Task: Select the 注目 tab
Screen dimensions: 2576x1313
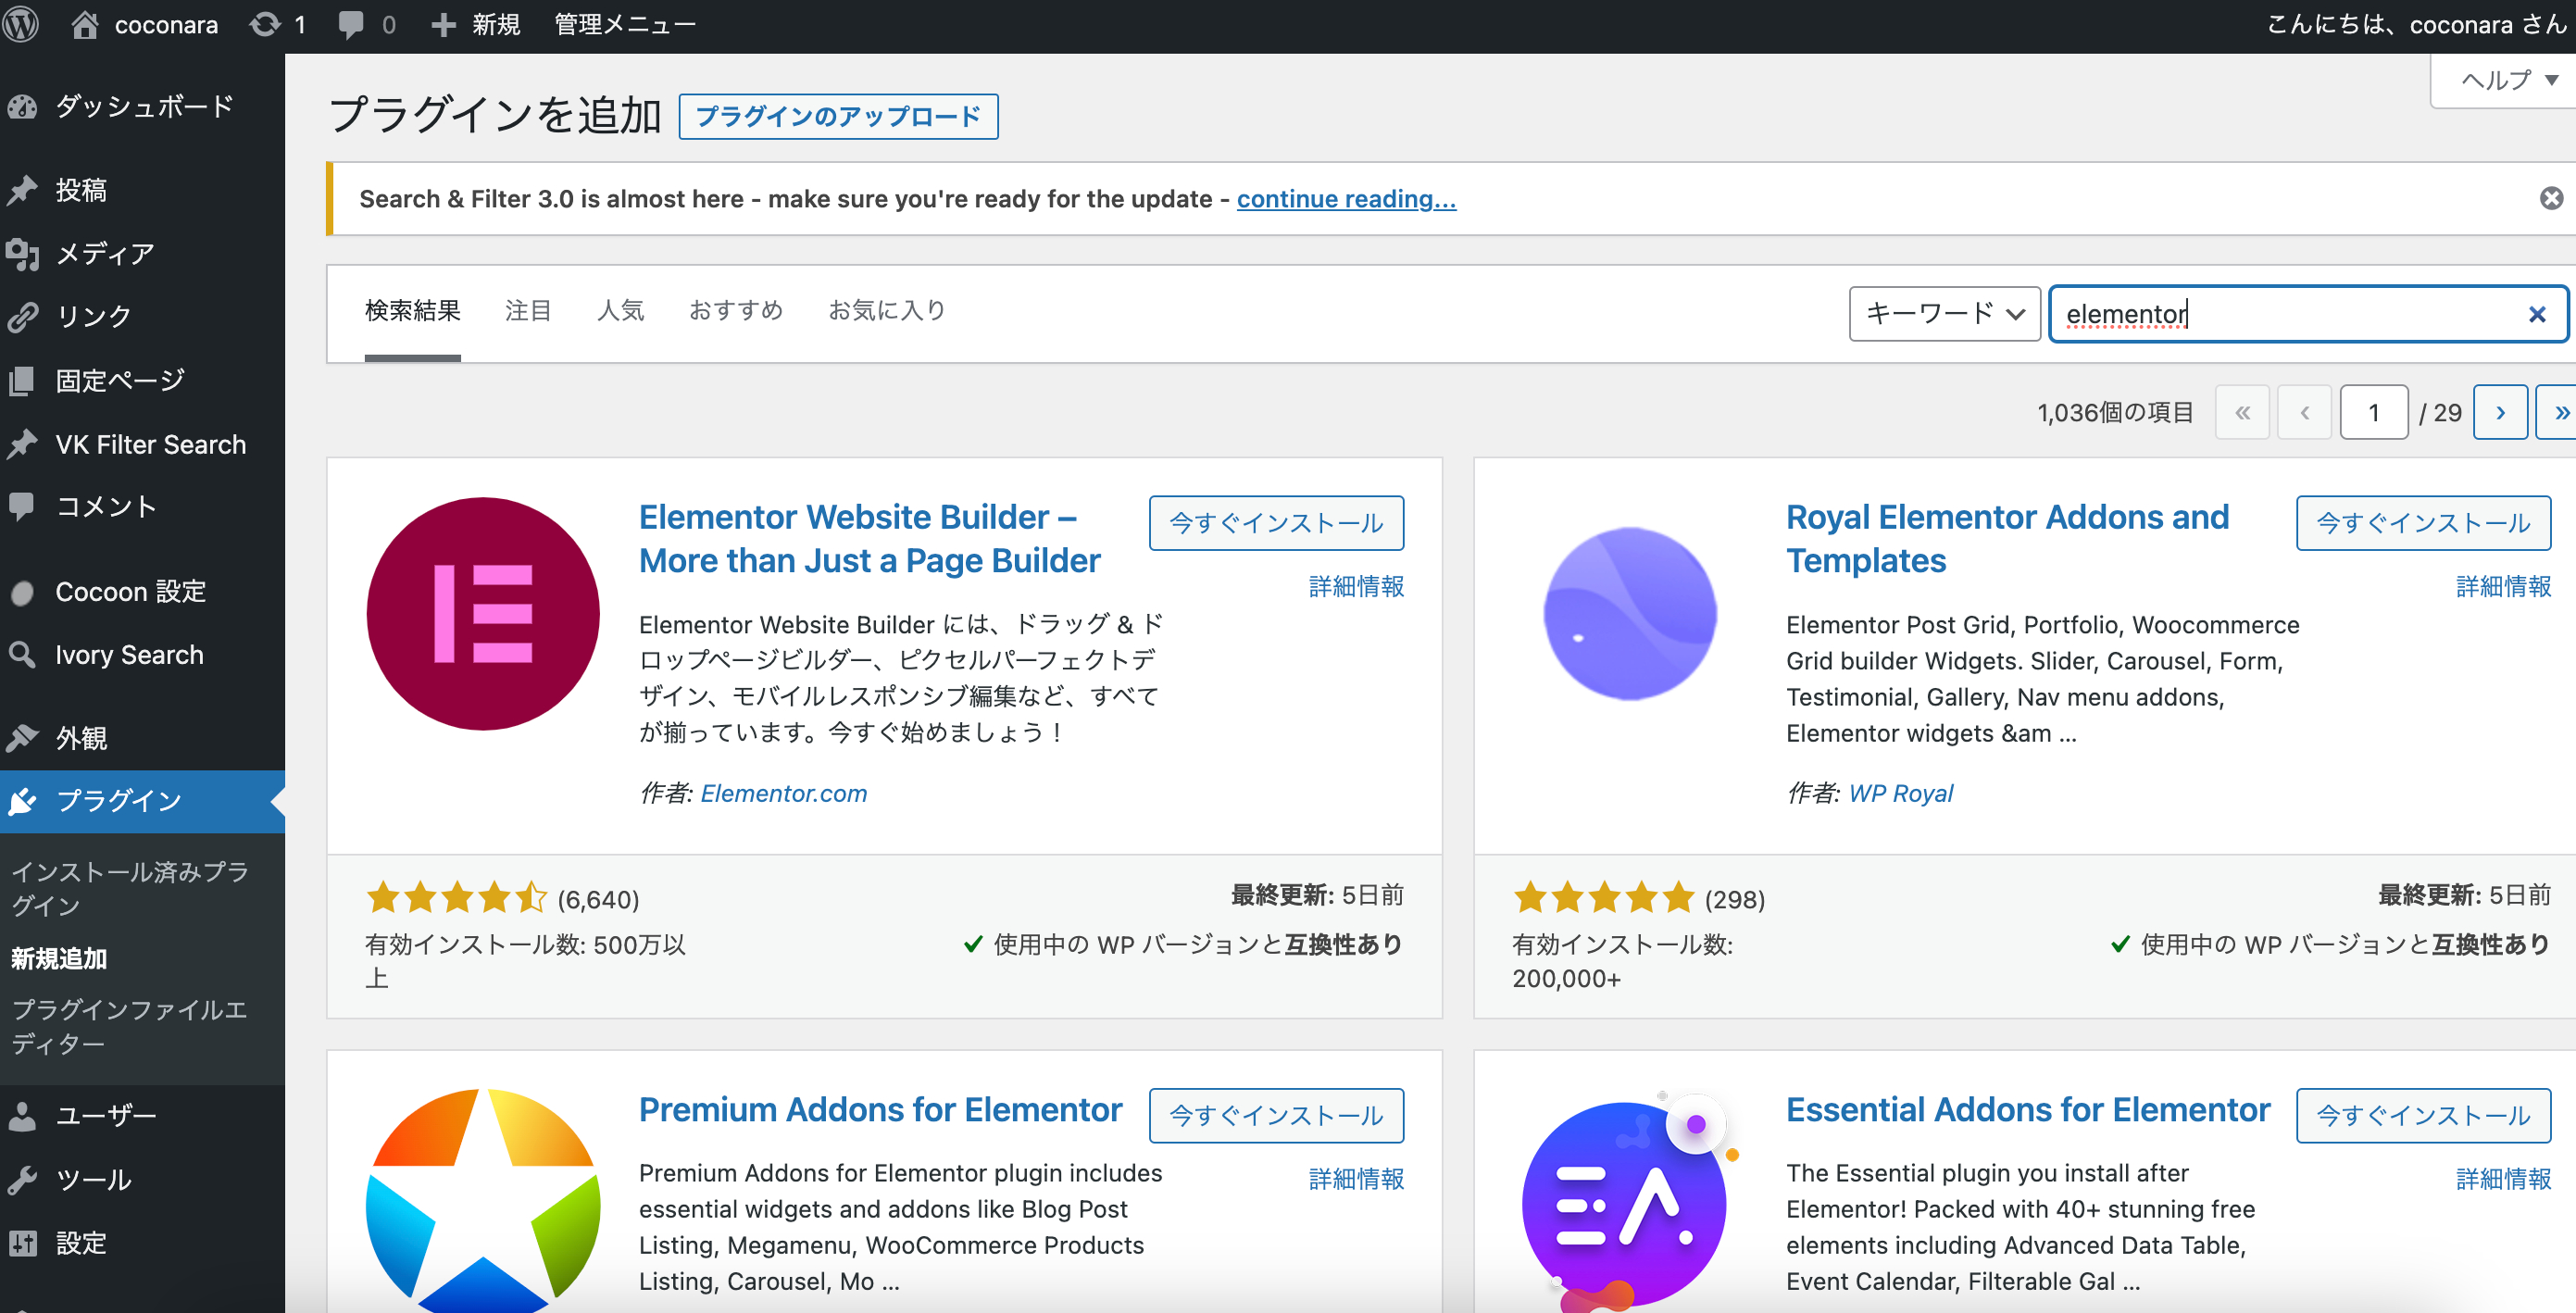Action: click(x=528, y=311)
